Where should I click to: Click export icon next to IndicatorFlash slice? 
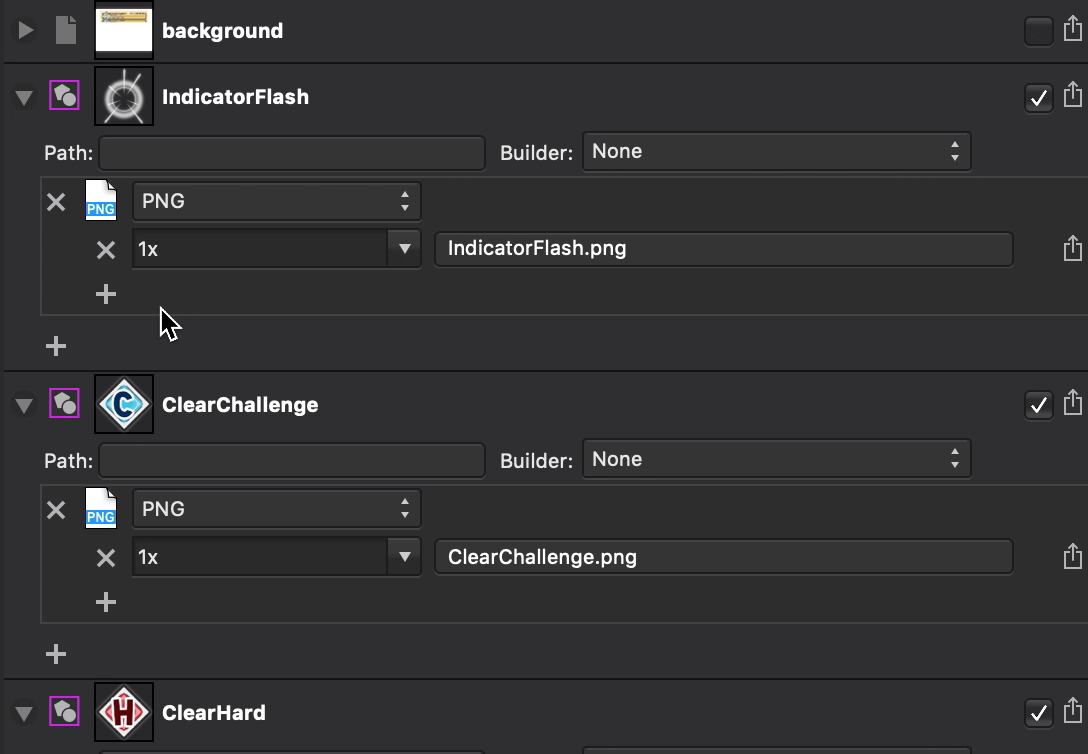[1073, 94]
